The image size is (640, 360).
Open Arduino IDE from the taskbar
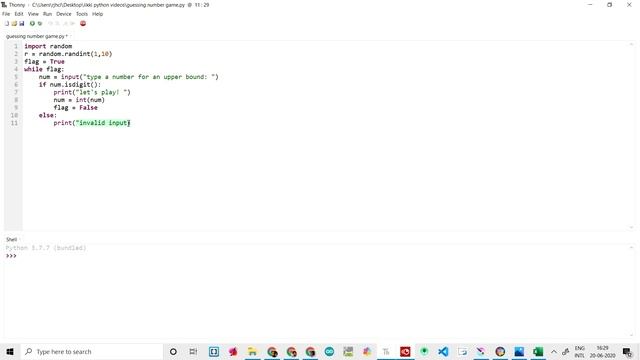[329, 351]
